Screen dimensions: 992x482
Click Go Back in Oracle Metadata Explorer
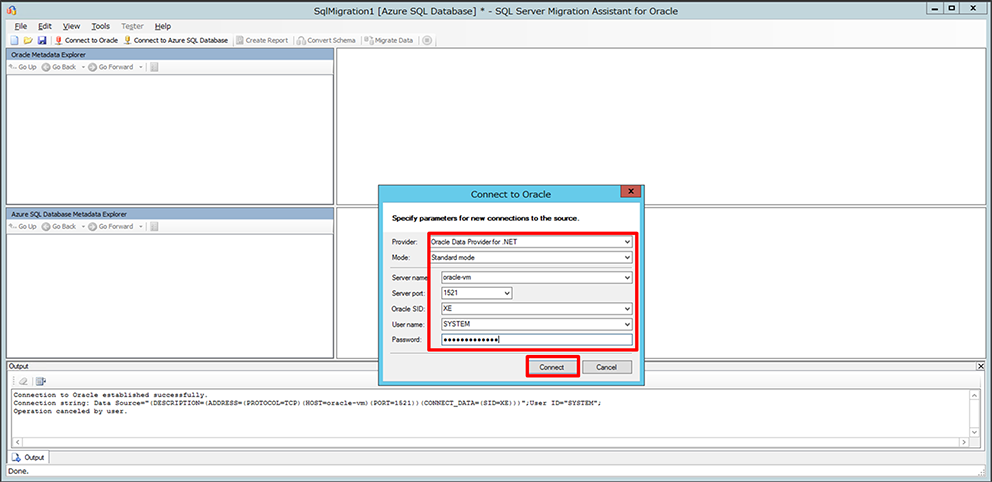pyautogui.click(x=59, y=66)
